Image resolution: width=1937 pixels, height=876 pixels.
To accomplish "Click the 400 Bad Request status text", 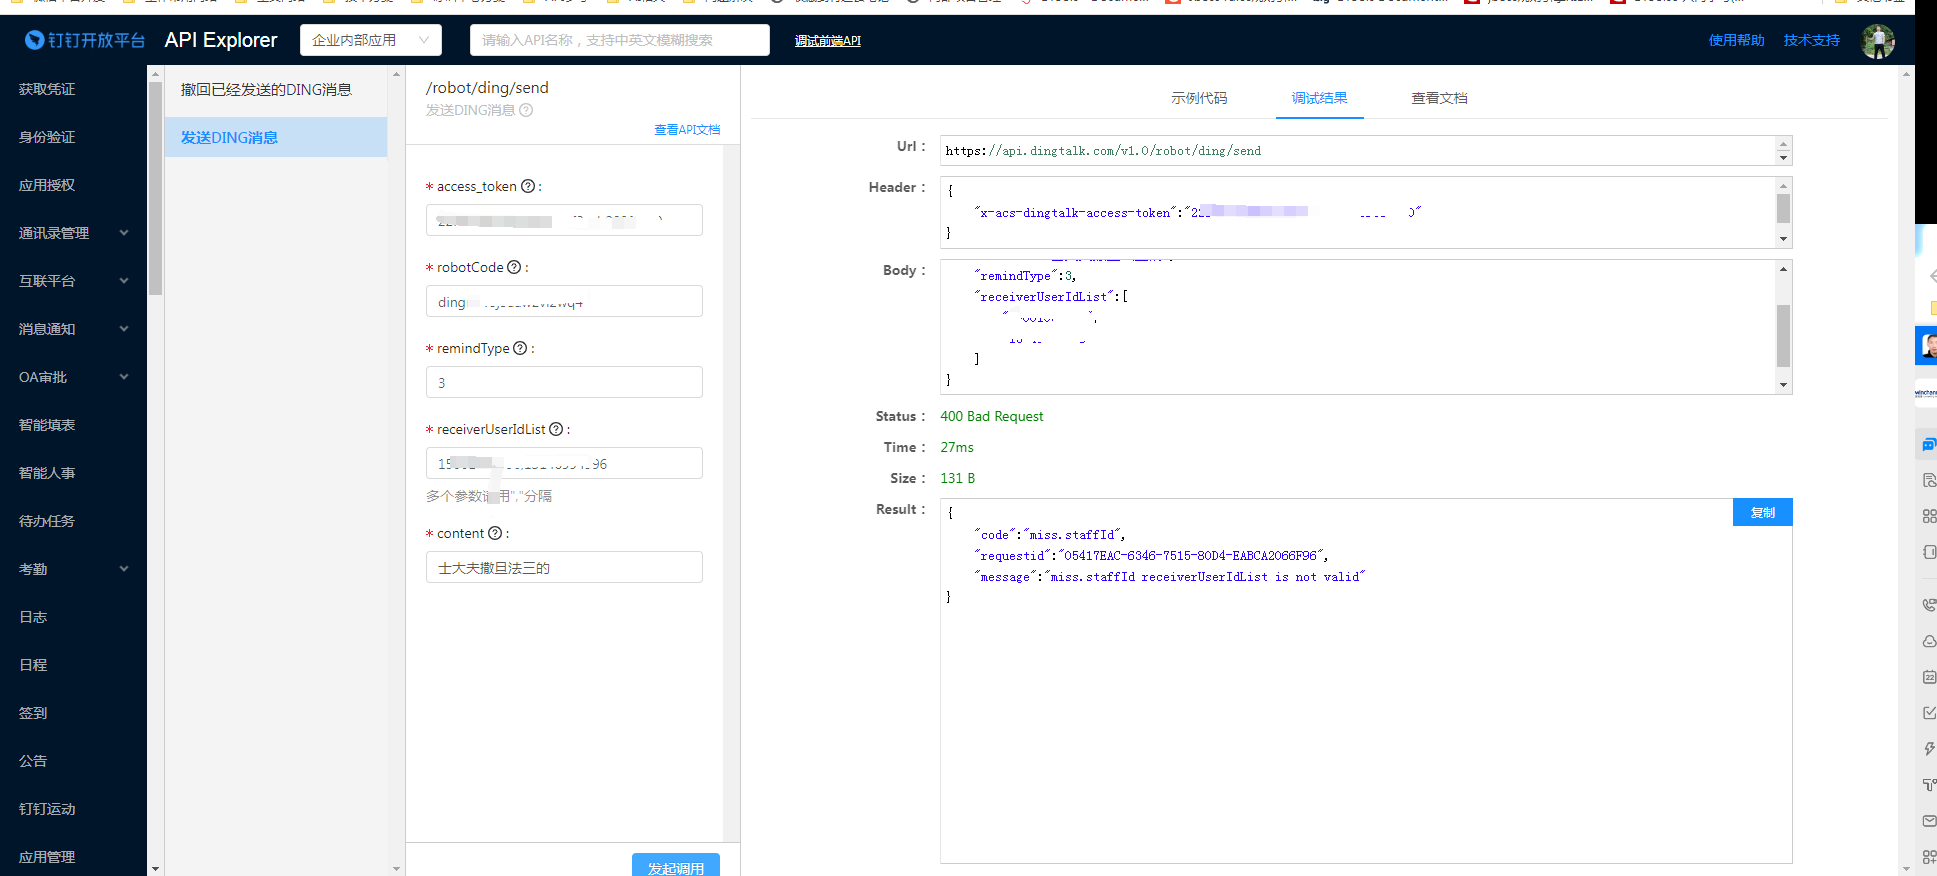I will (x=991, y=416).
